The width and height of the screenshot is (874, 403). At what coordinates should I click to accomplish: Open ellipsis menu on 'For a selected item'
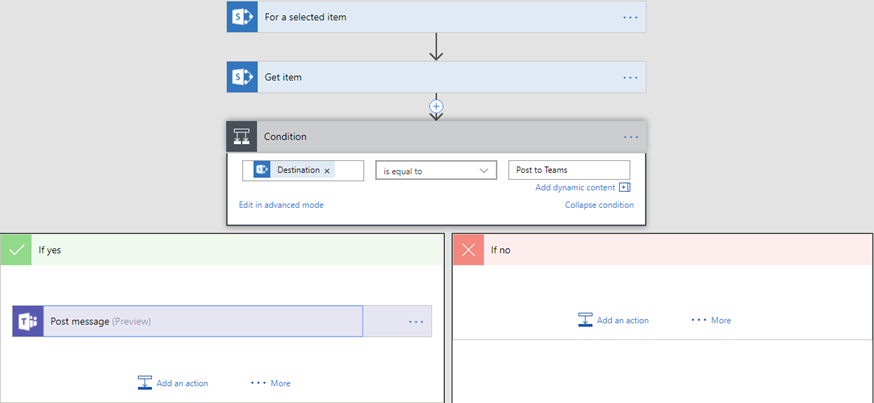point(630,17)
